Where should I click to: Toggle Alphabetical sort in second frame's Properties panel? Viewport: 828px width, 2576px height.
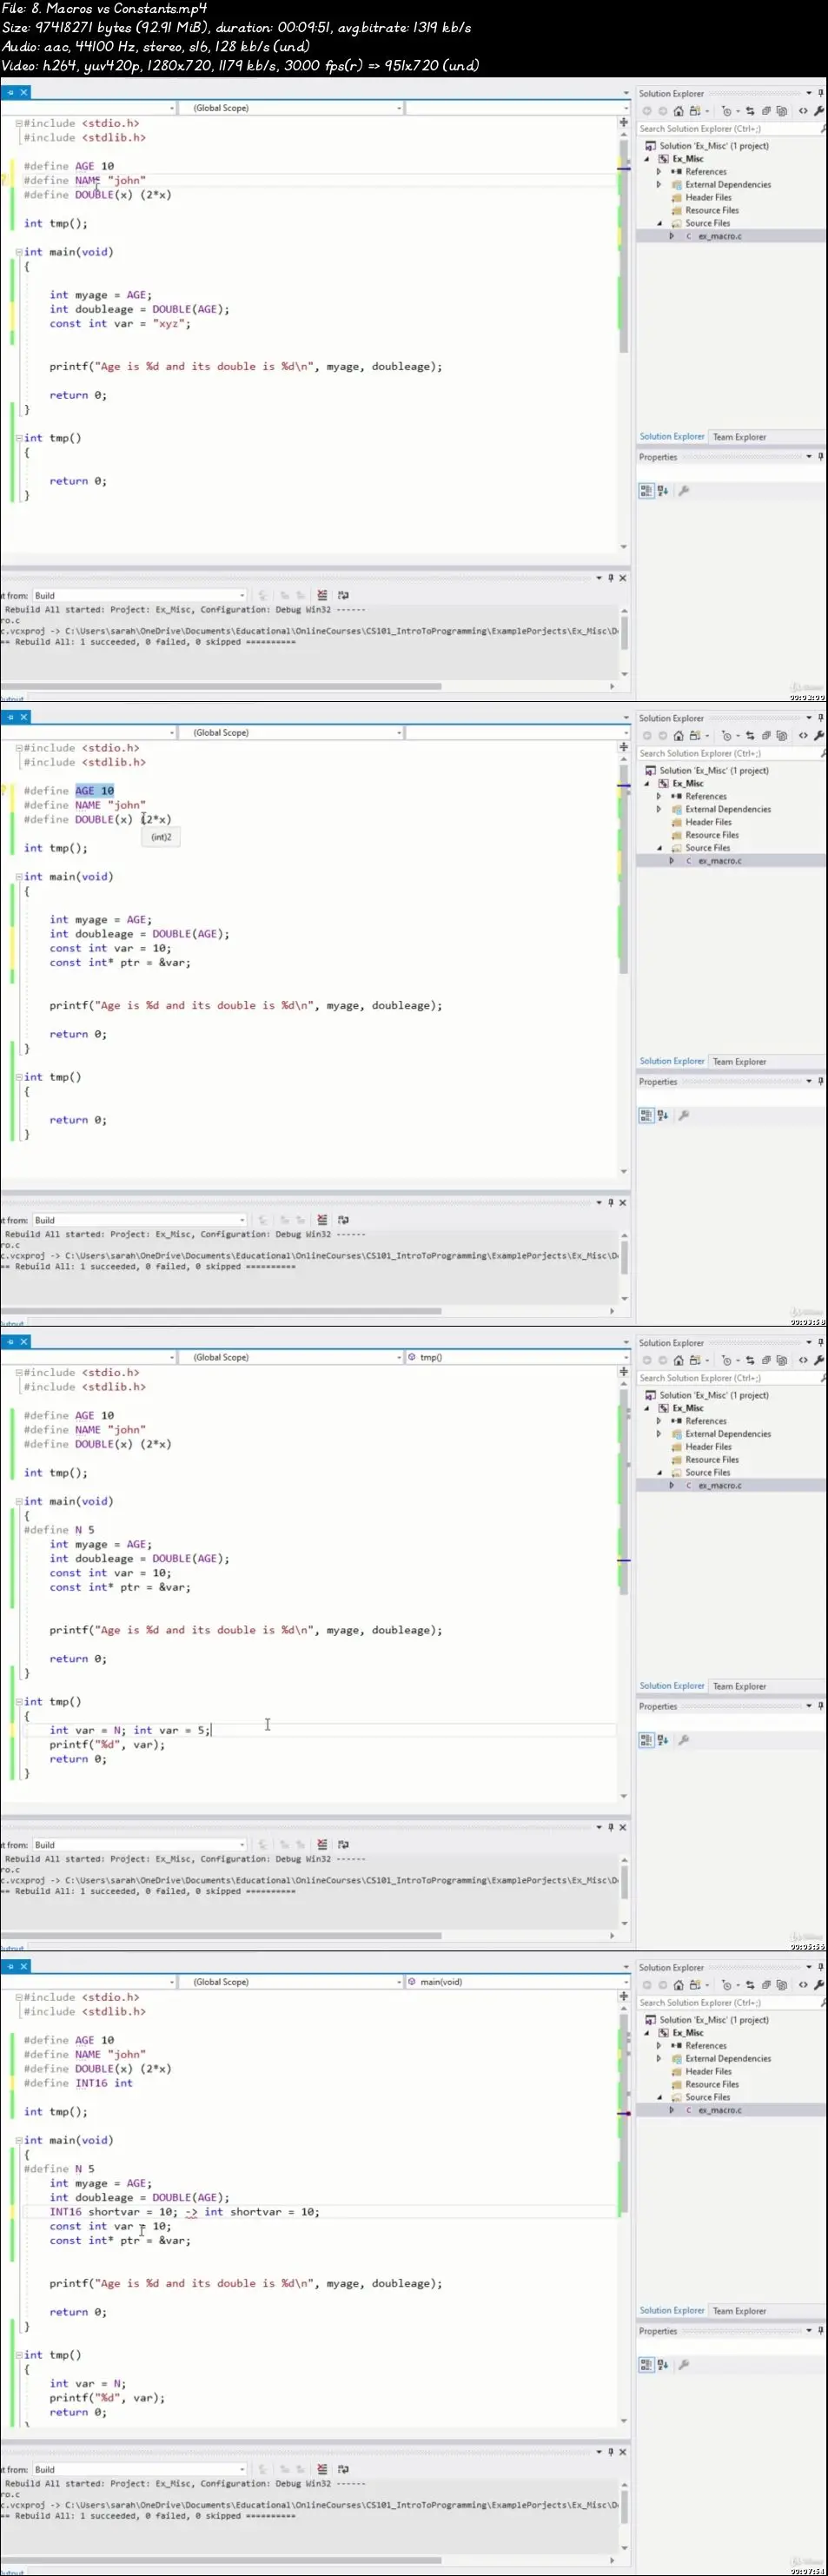[x=662, y=1115]
